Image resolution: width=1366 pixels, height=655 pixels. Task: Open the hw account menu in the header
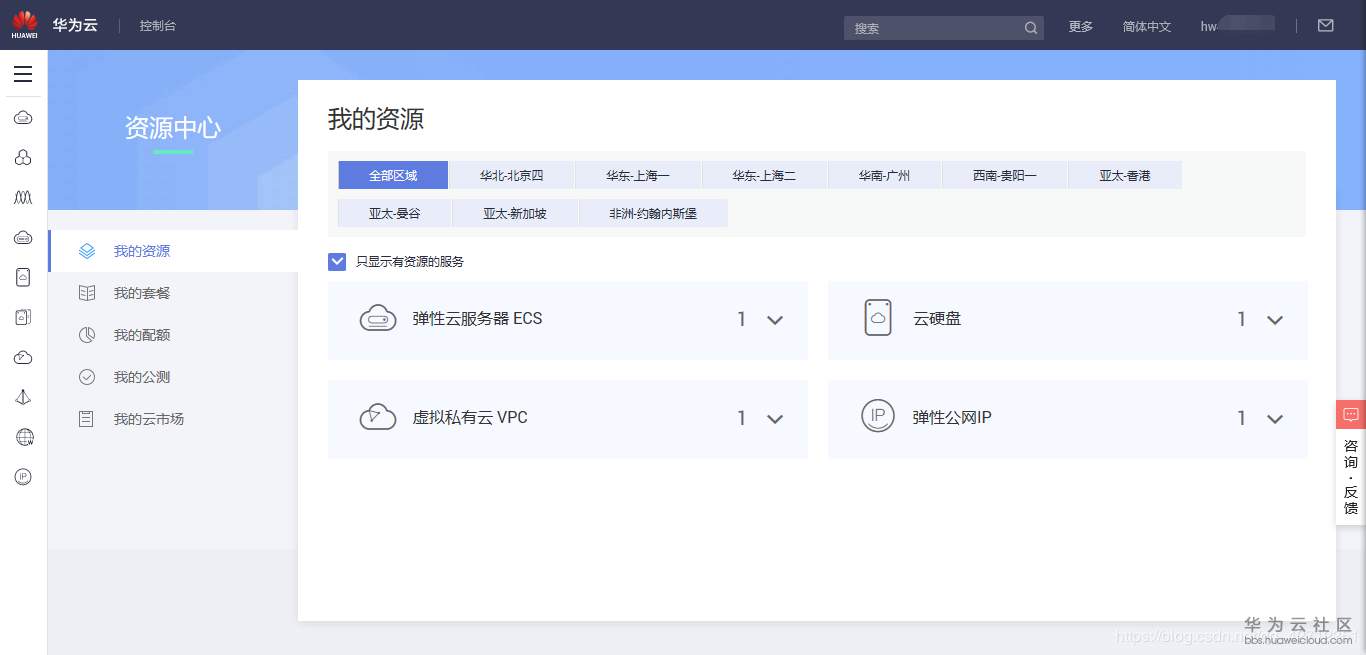click(x=1237, y=26)
